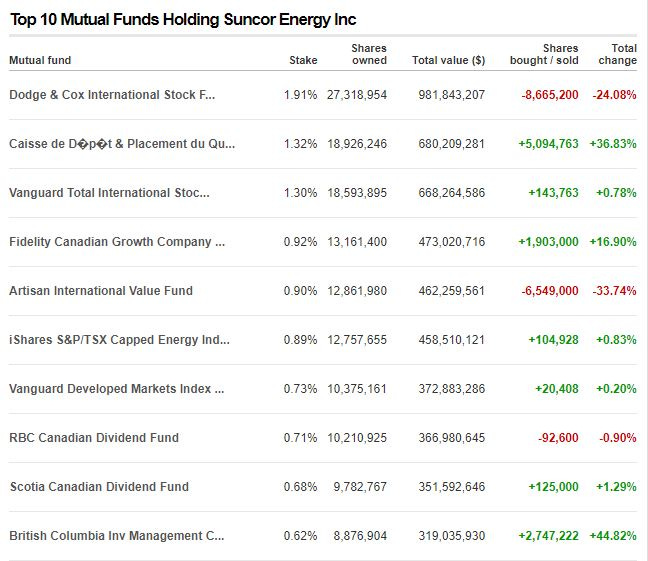
Task: Select shares bought +1,903,000
Action: point(548,242)
